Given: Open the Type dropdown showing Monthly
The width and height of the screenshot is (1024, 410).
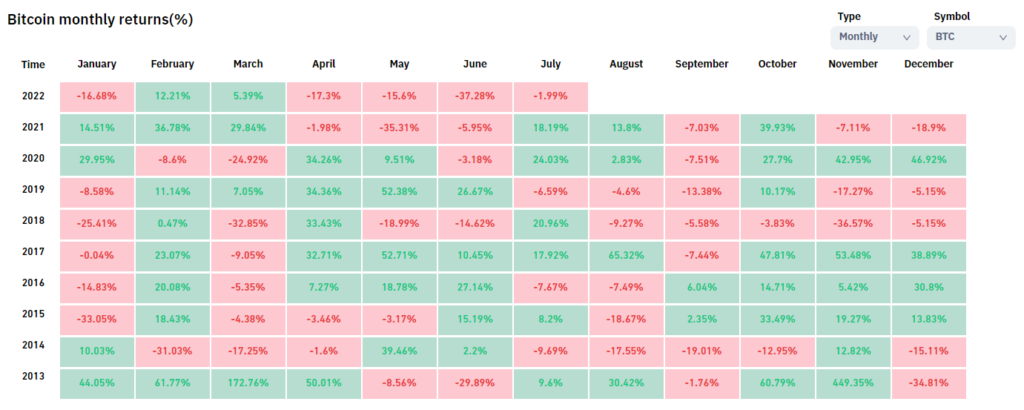Looking at the screenshot, I should pyautogui.click(x=874, y=37).
